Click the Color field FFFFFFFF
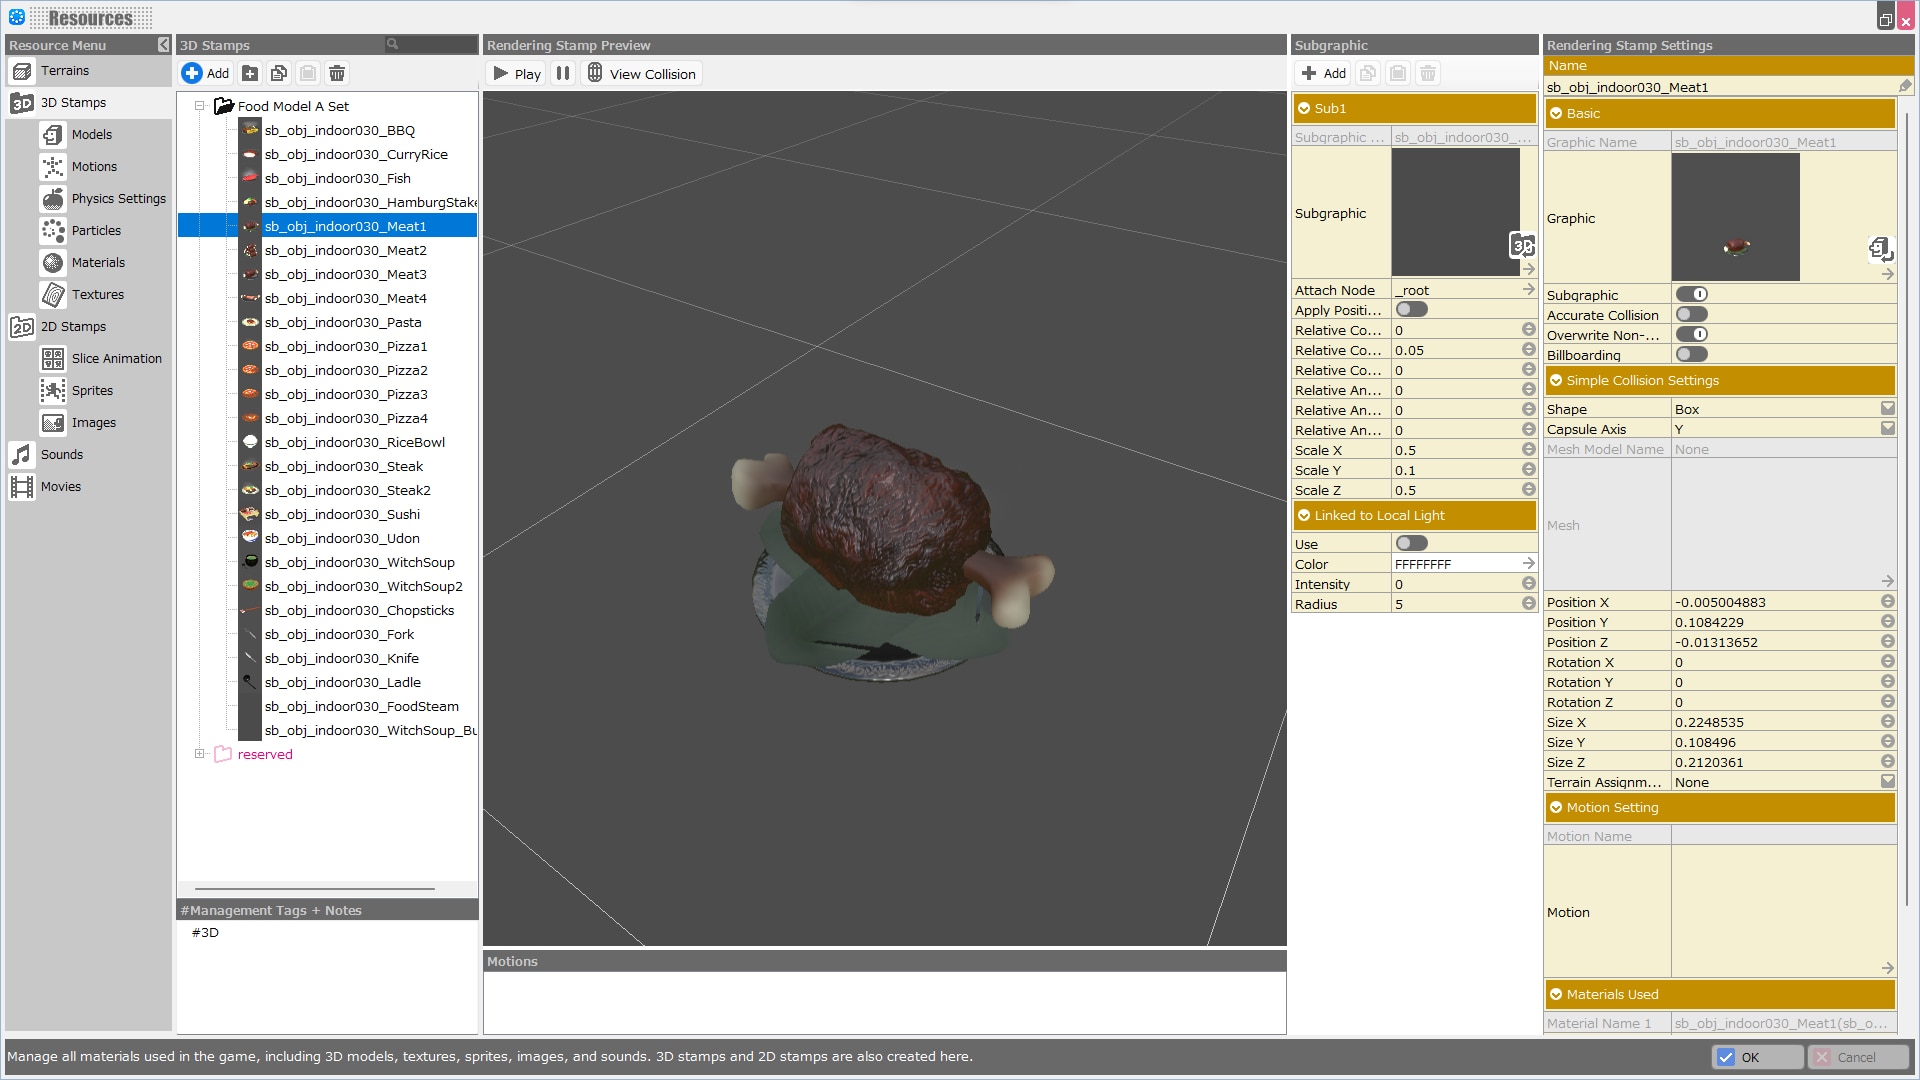Image resolution: width=1920 pixels, height=1080 pixels. tap(1455, 565)
